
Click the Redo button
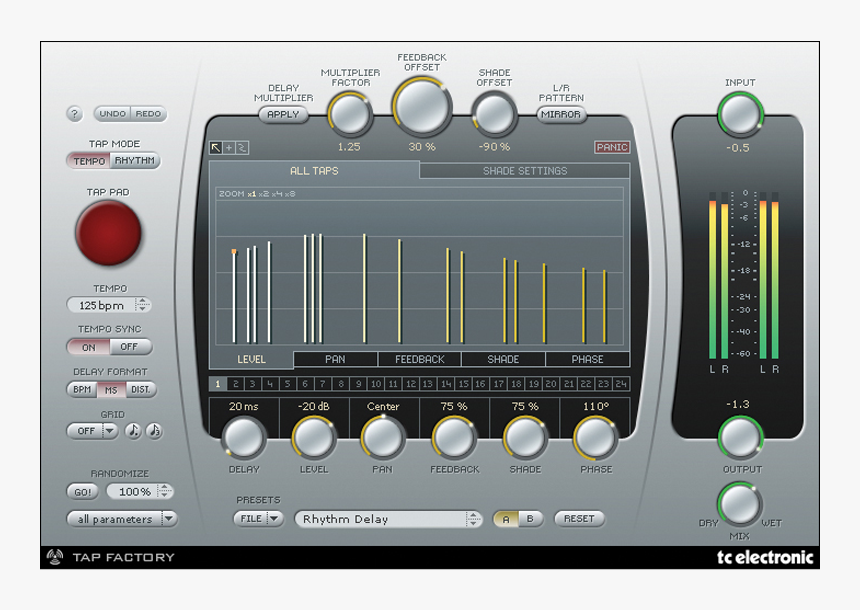tap(148, 114)
